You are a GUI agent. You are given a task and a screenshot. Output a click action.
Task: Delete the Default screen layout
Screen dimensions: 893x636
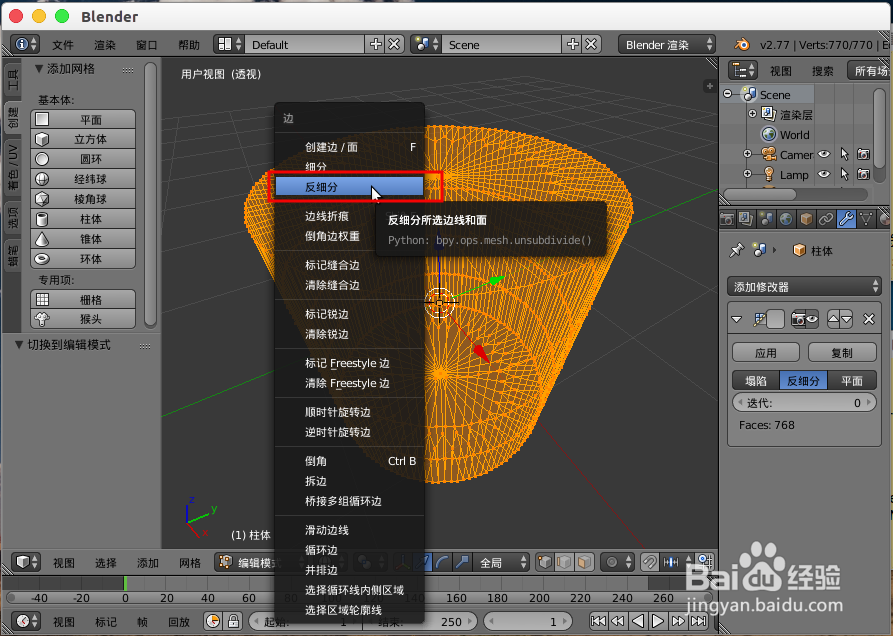point(394,44)
